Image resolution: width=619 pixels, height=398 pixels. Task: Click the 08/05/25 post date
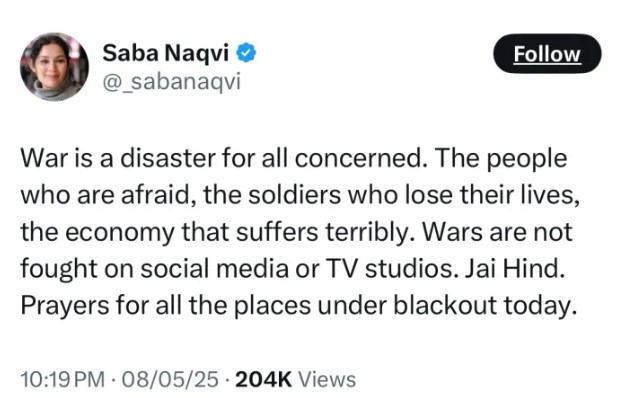(170, 380)
